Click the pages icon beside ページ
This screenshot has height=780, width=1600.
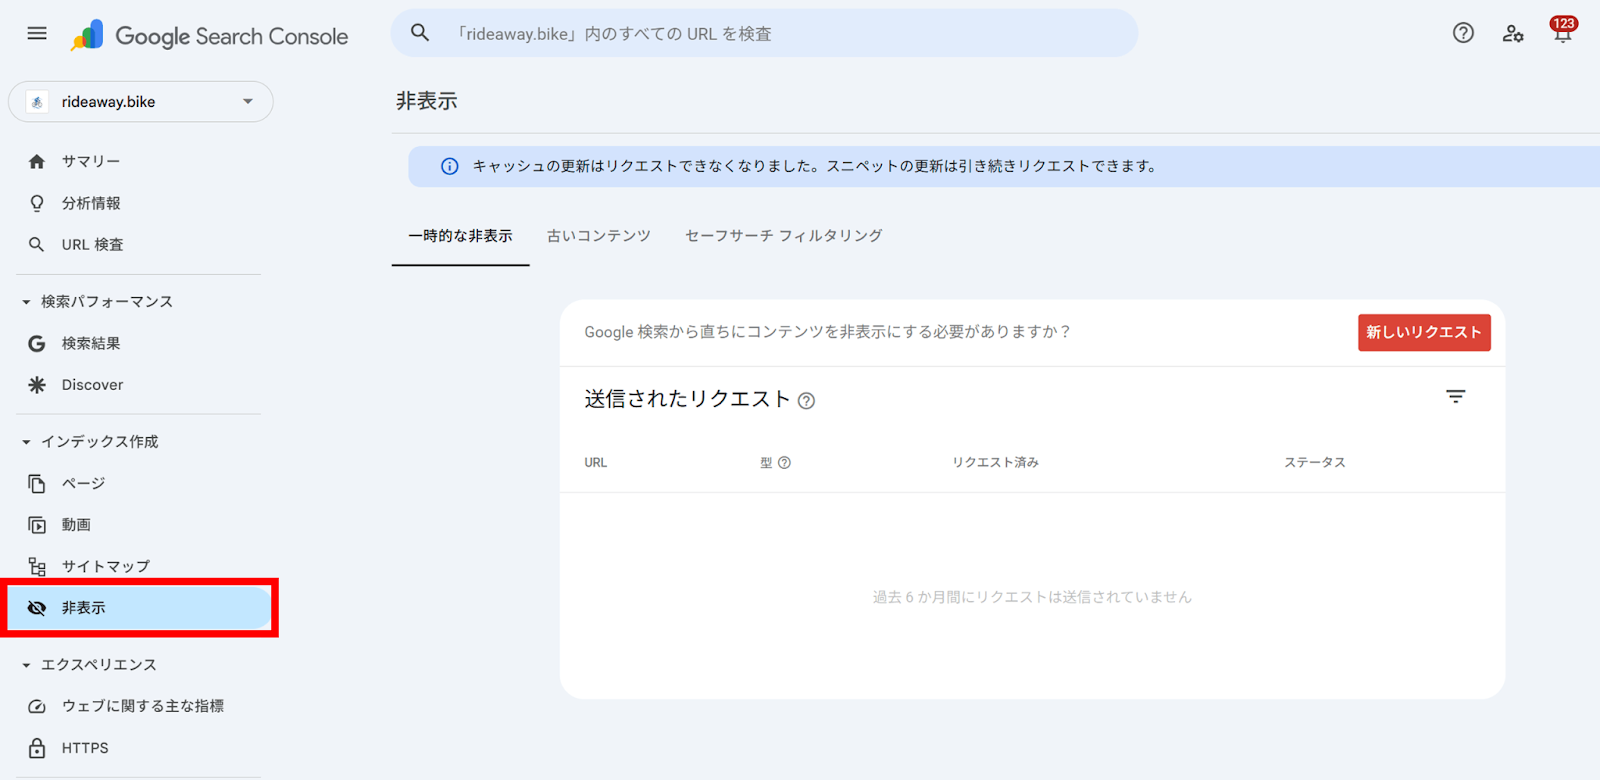pyautogui.click(x=37, y=484)
